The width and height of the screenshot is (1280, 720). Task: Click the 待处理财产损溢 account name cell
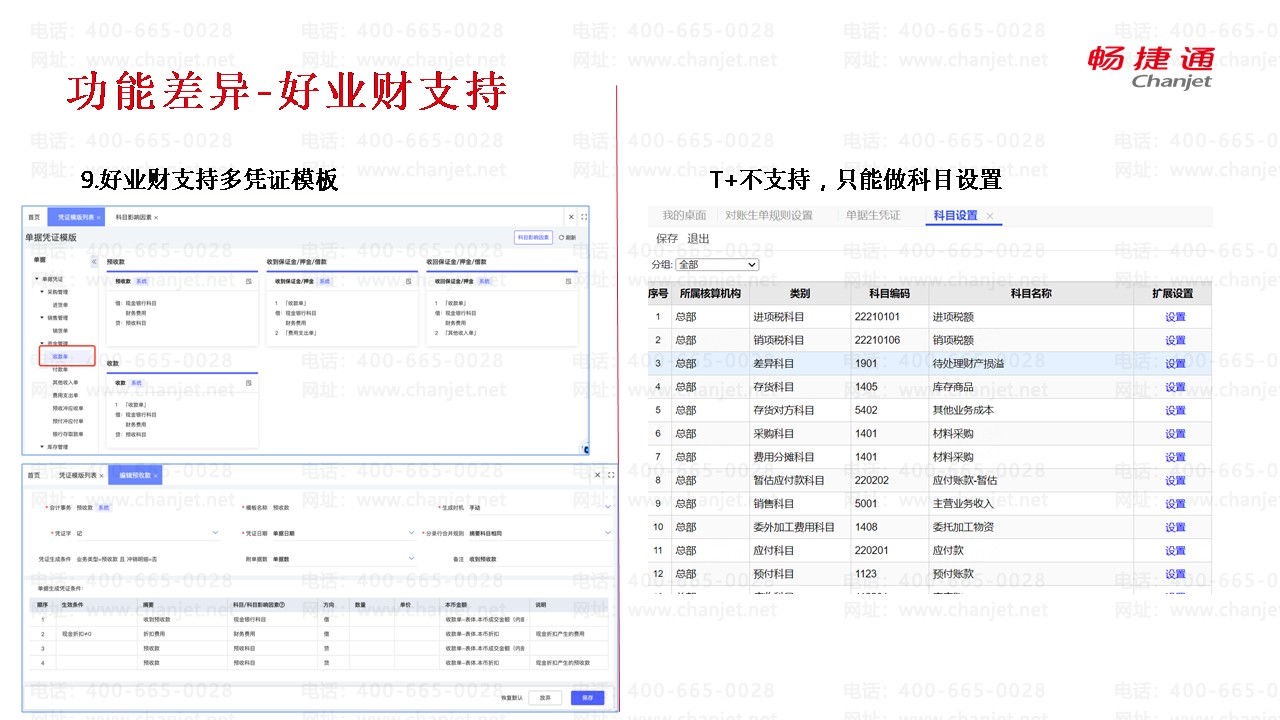pos(1033,364)
